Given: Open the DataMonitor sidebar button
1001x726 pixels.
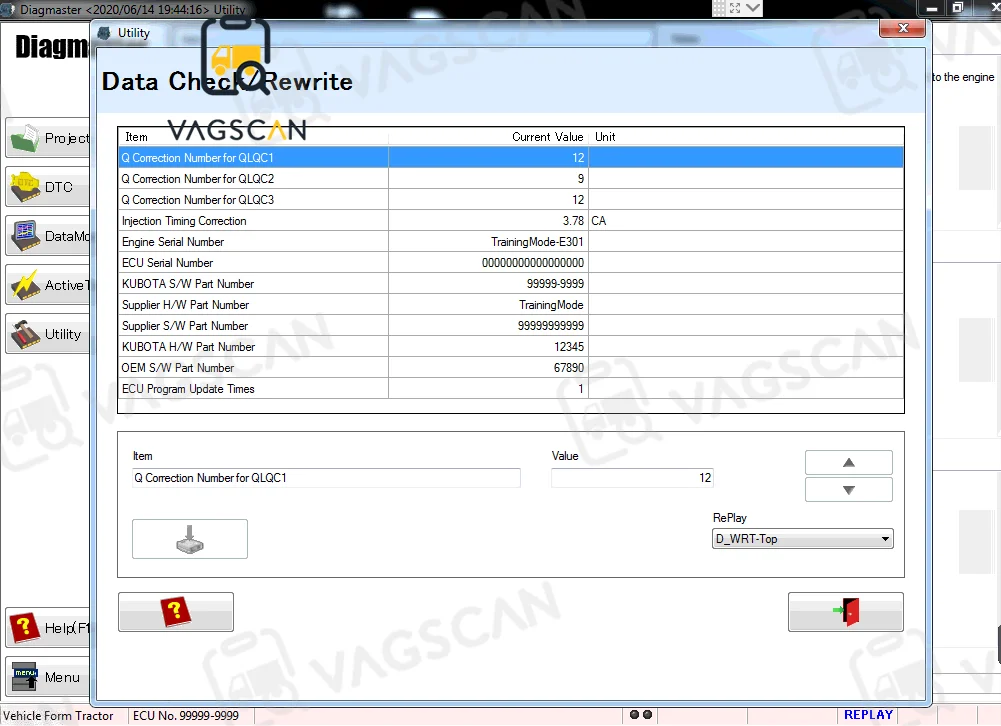Looking at the screenshot, I should [x=49, y=236].
